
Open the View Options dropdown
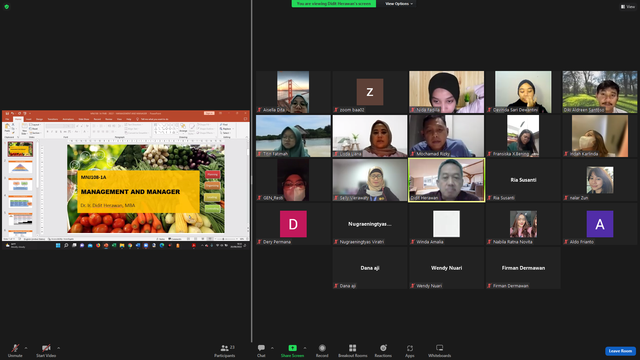tap(399, 4)
